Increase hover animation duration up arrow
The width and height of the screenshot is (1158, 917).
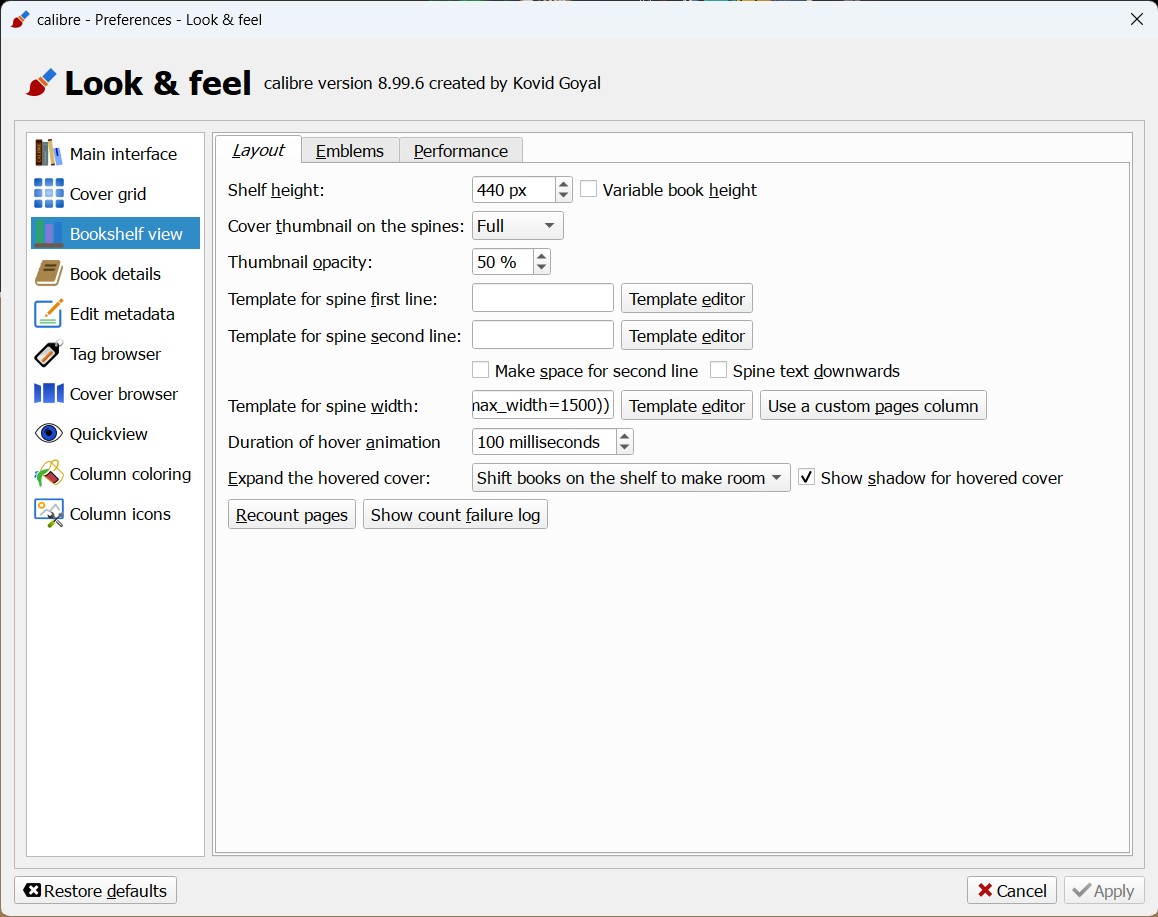(x=625, y=436)
